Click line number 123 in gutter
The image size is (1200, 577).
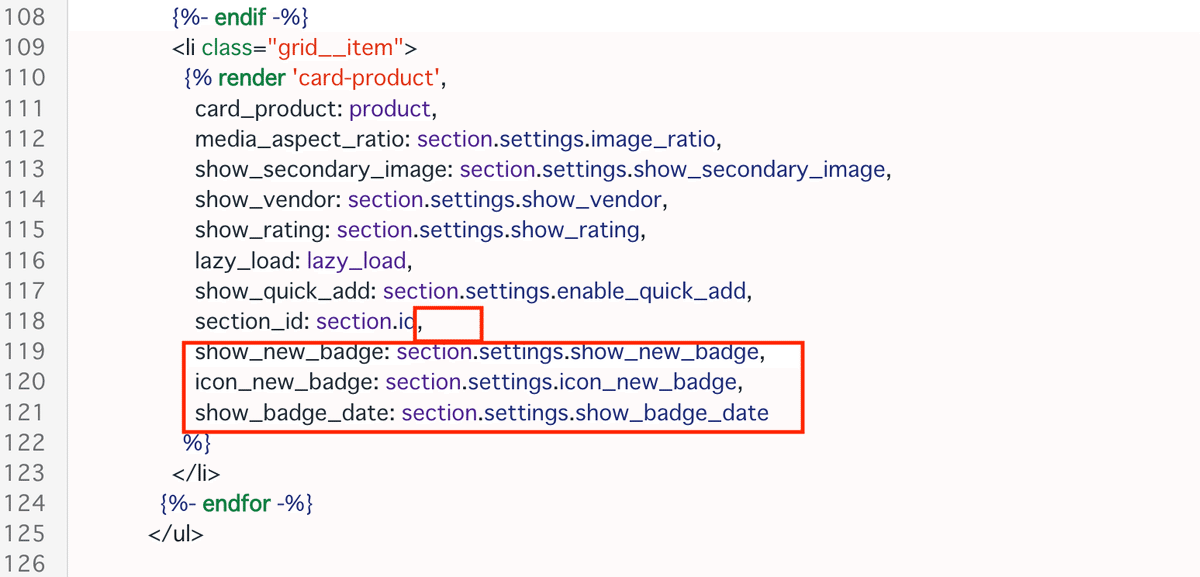(25, 473)
